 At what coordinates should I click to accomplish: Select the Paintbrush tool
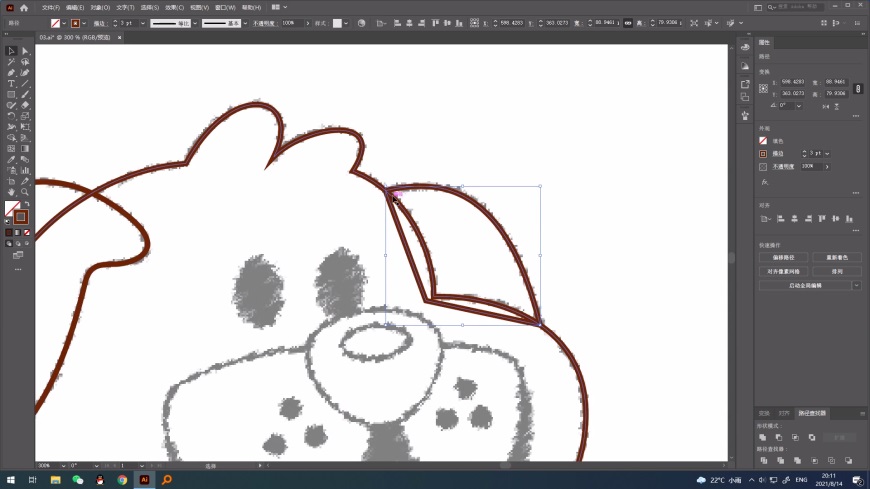pos(25,94)
